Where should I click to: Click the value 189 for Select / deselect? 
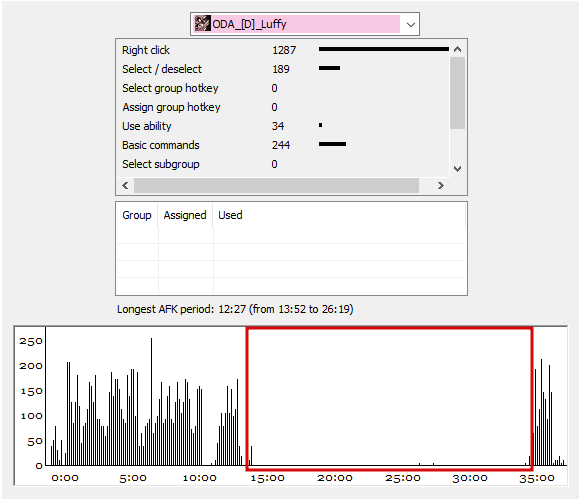tap(281, 69)
